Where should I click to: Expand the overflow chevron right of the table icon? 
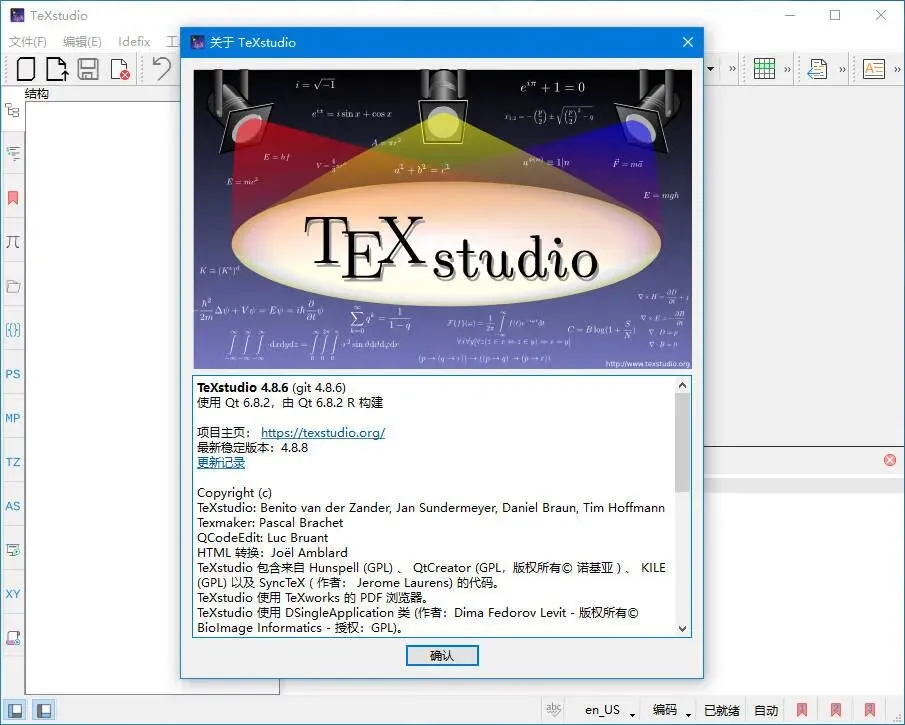pos(787,69)
